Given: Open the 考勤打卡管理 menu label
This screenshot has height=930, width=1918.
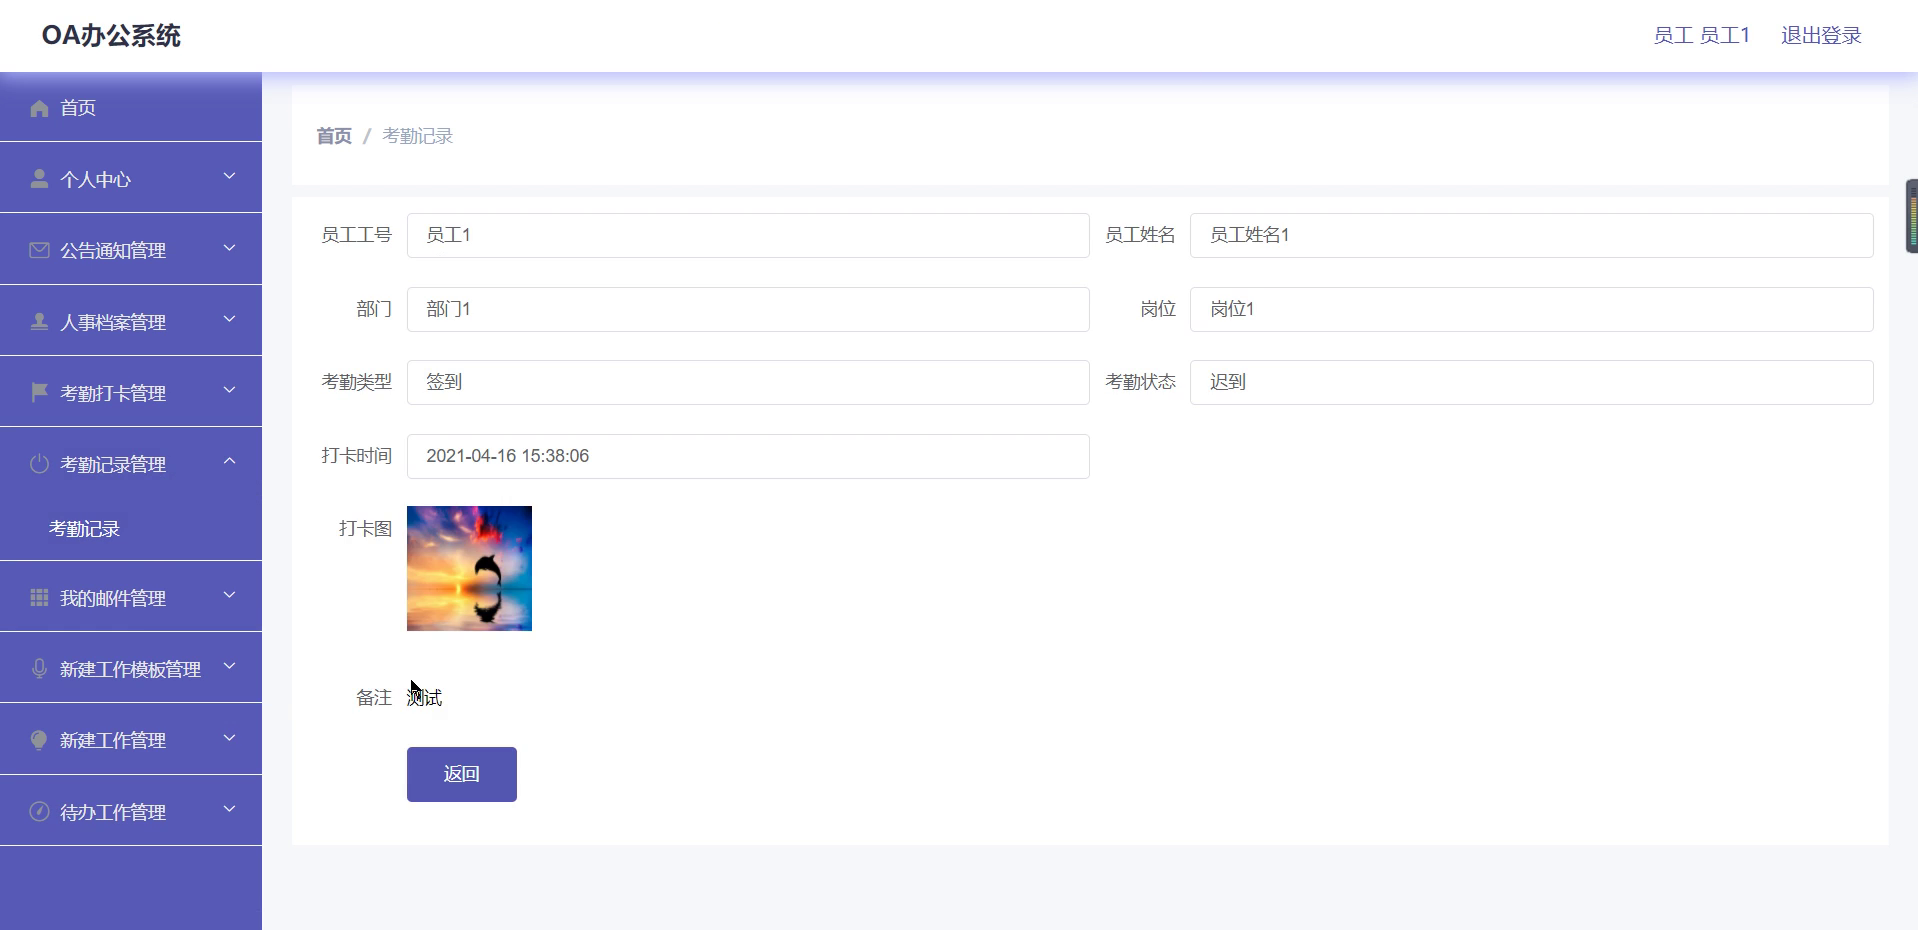Looking at the screenshot, I should (x=113, y=394).
